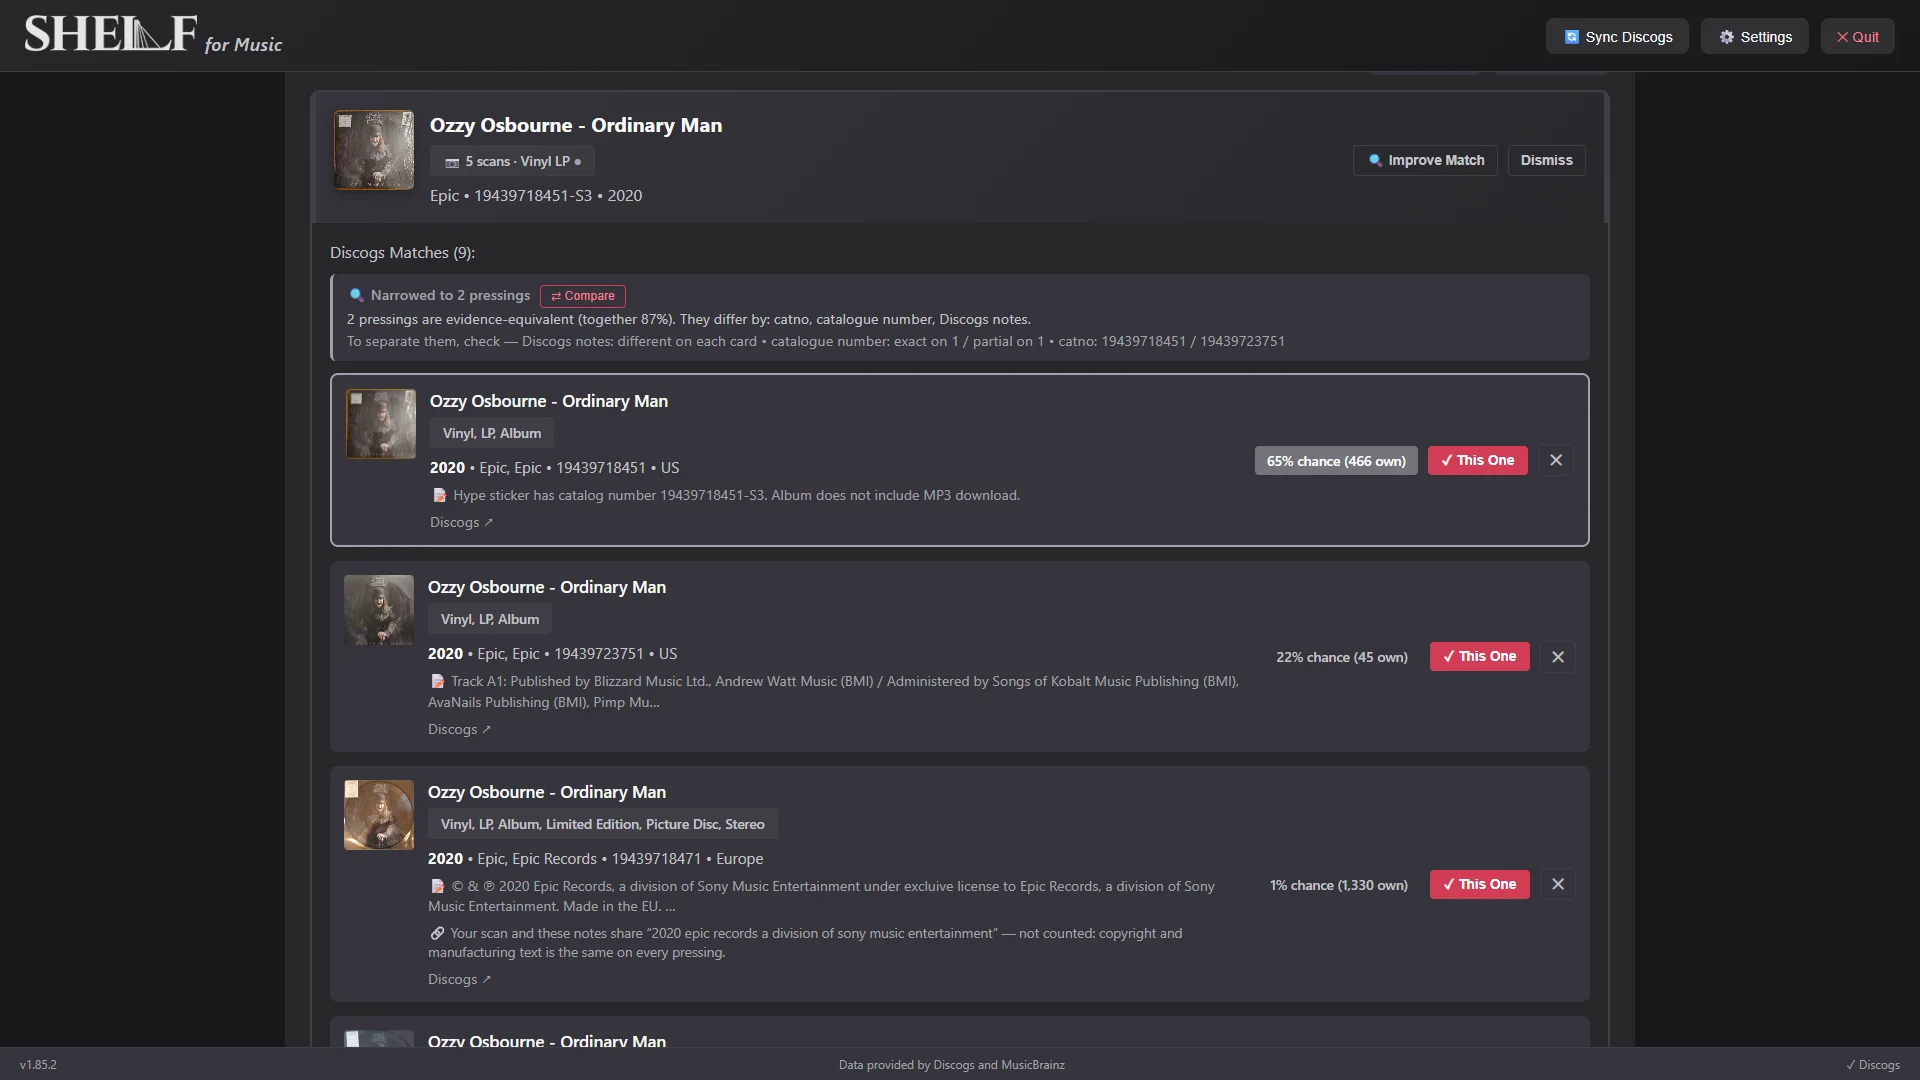Screen dimensions: 1920x1080
Task: Click the scanned album cover thumbnail at the top
Action: point(374,150)
